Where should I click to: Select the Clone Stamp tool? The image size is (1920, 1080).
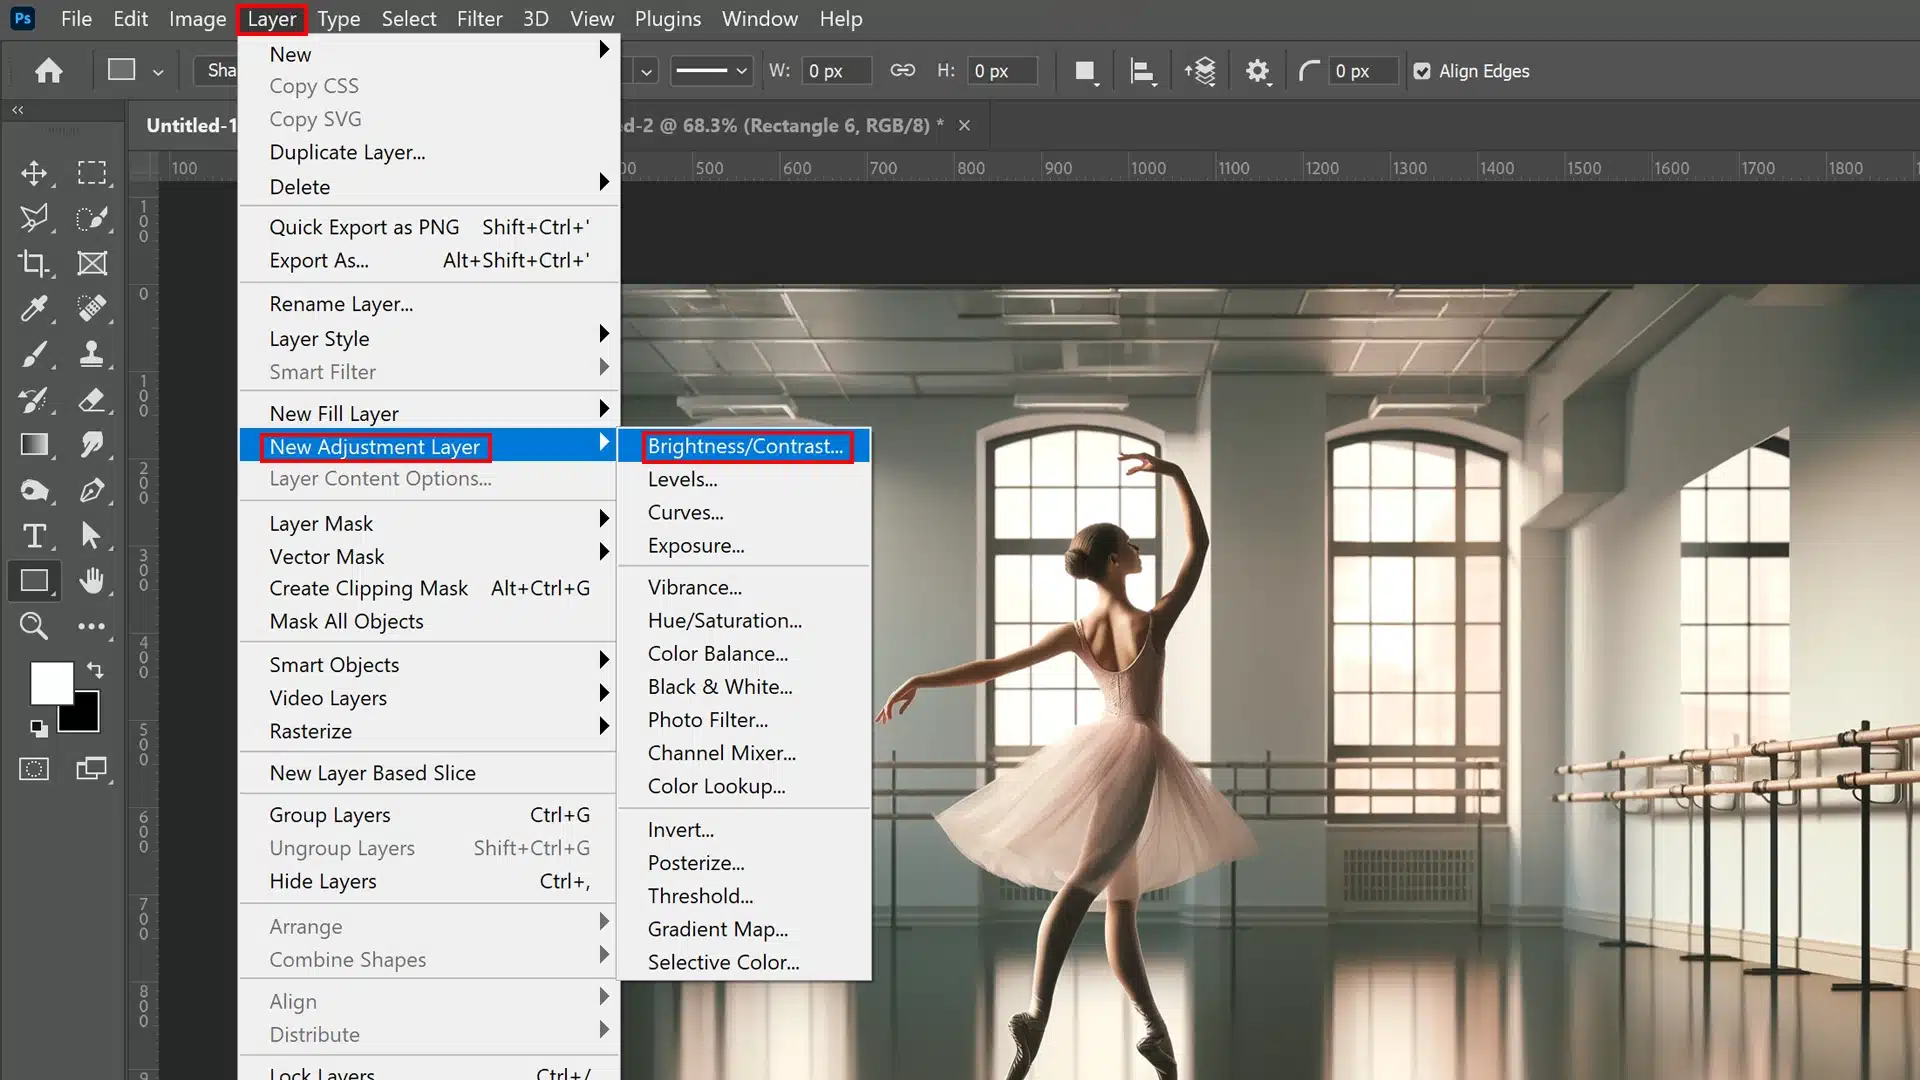click(x=92, y=354)
